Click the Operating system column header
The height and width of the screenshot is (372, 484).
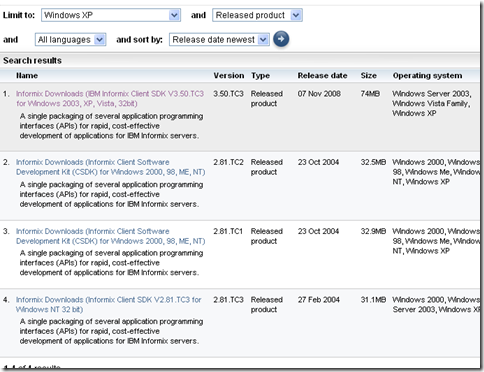click(x=427, y=76)
